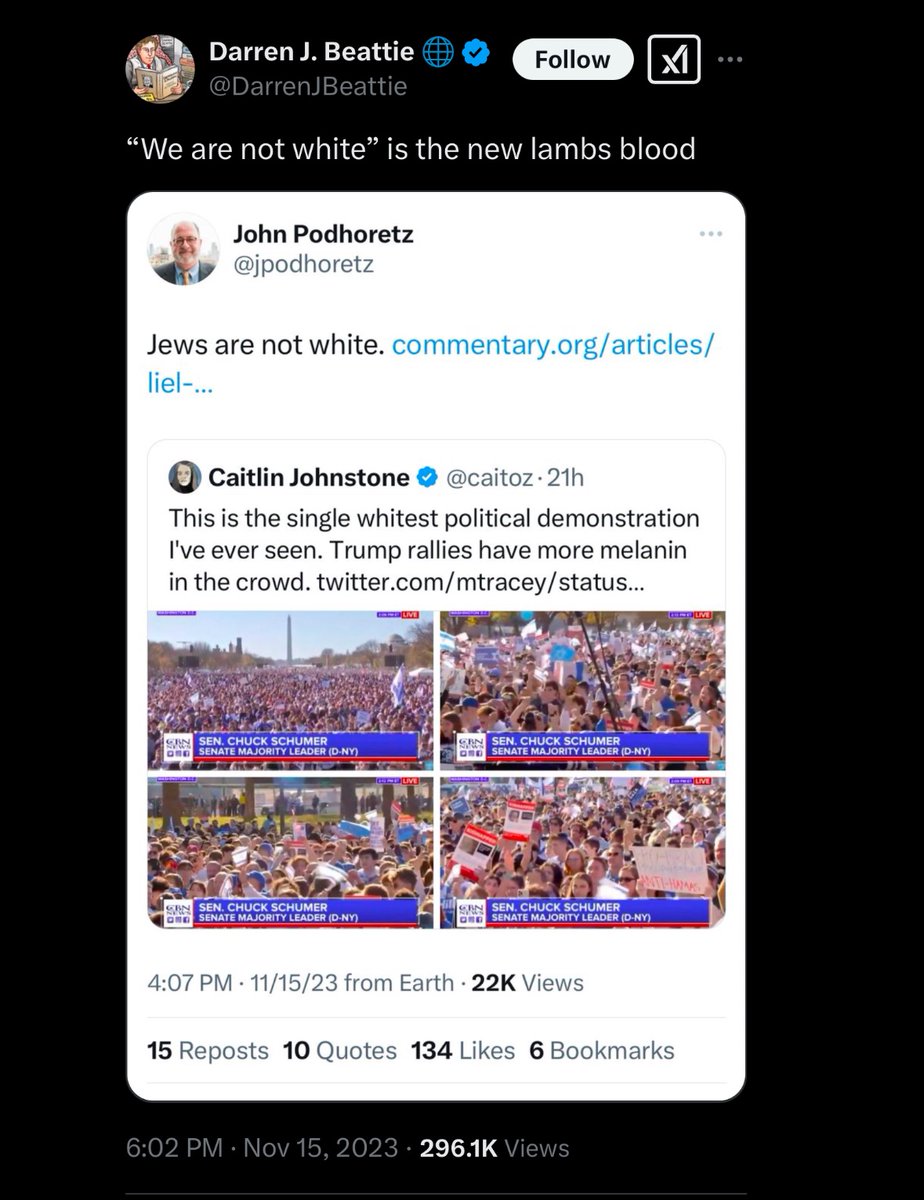924x1200 pixels.
Task: View the 134 Likes list
Action: click(463, 1051)
